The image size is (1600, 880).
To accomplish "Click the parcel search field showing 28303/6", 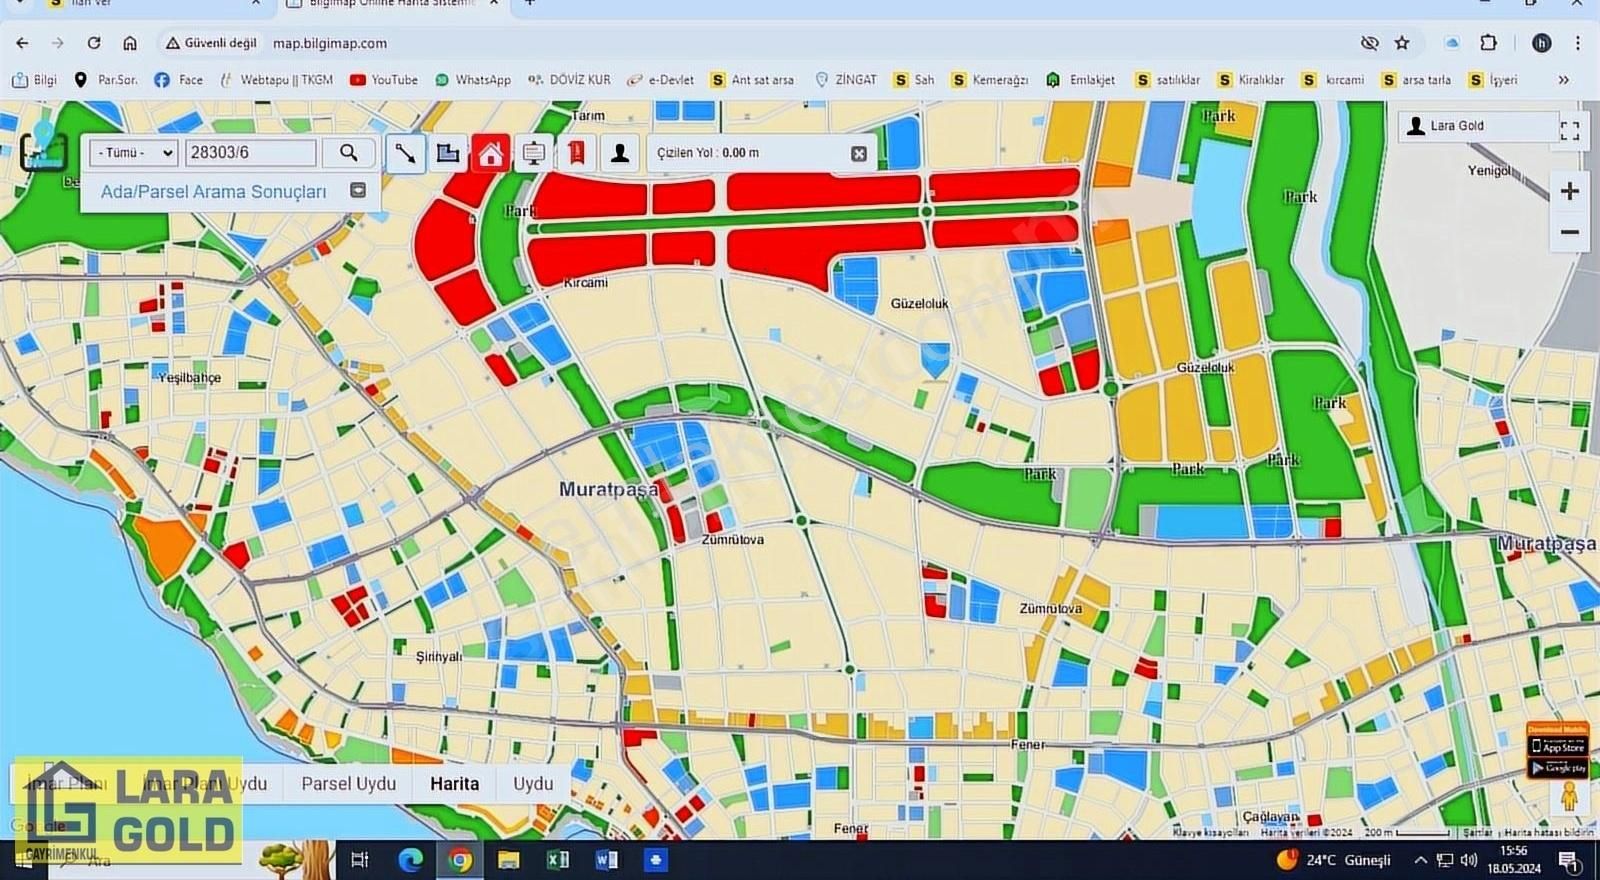I will 250,152.
